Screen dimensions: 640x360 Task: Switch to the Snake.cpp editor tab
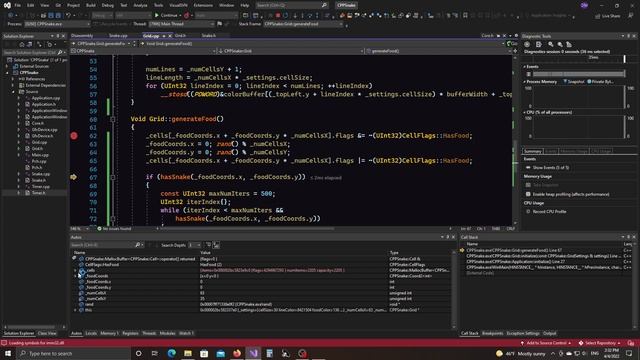coord(118,36)
